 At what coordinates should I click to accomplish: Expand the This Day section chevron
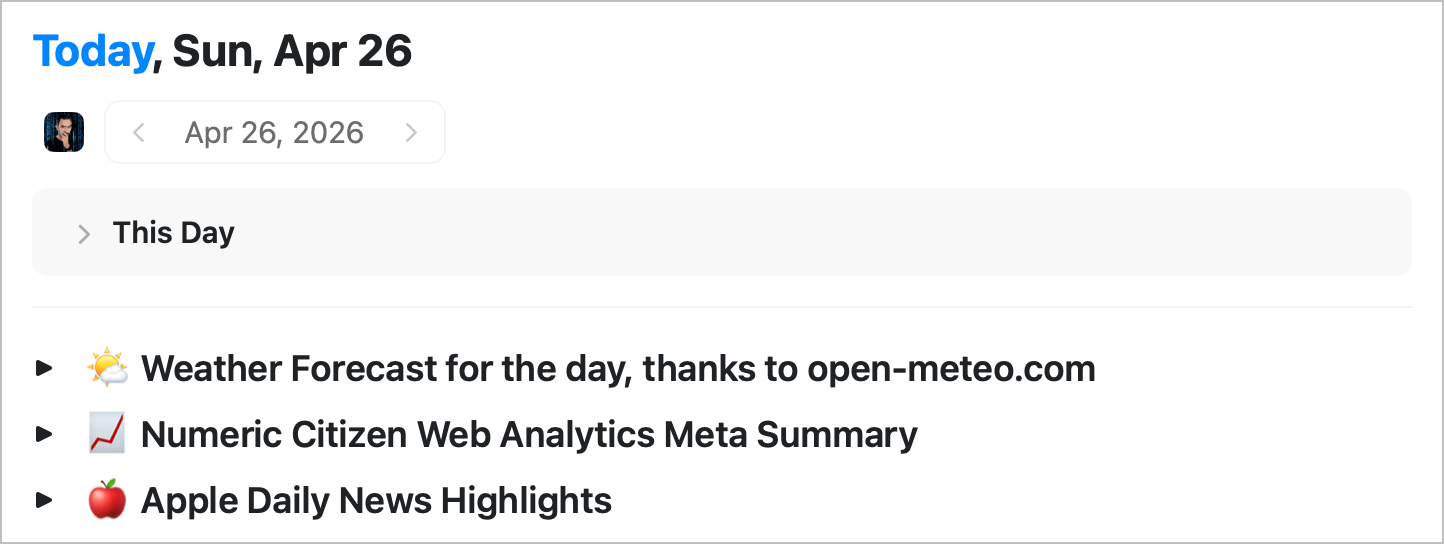tap(84, 234)
